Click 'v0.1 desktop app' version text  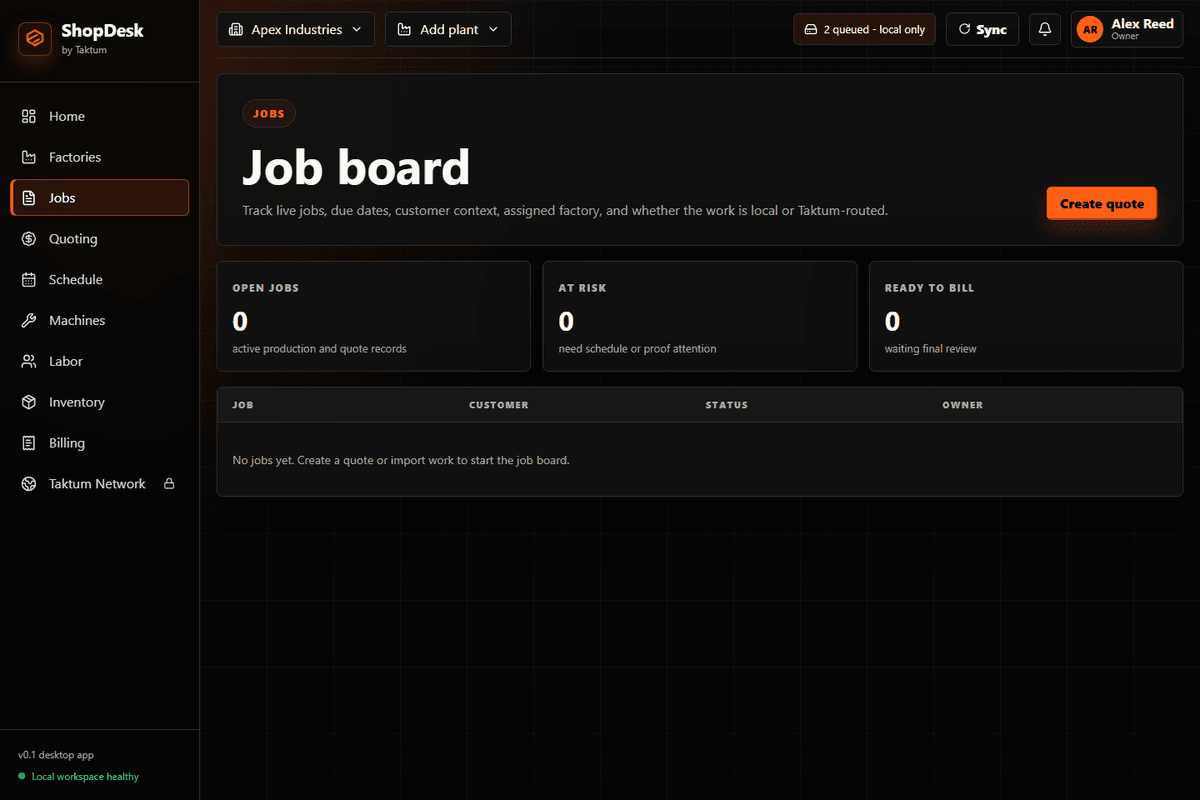coord(56,755)
